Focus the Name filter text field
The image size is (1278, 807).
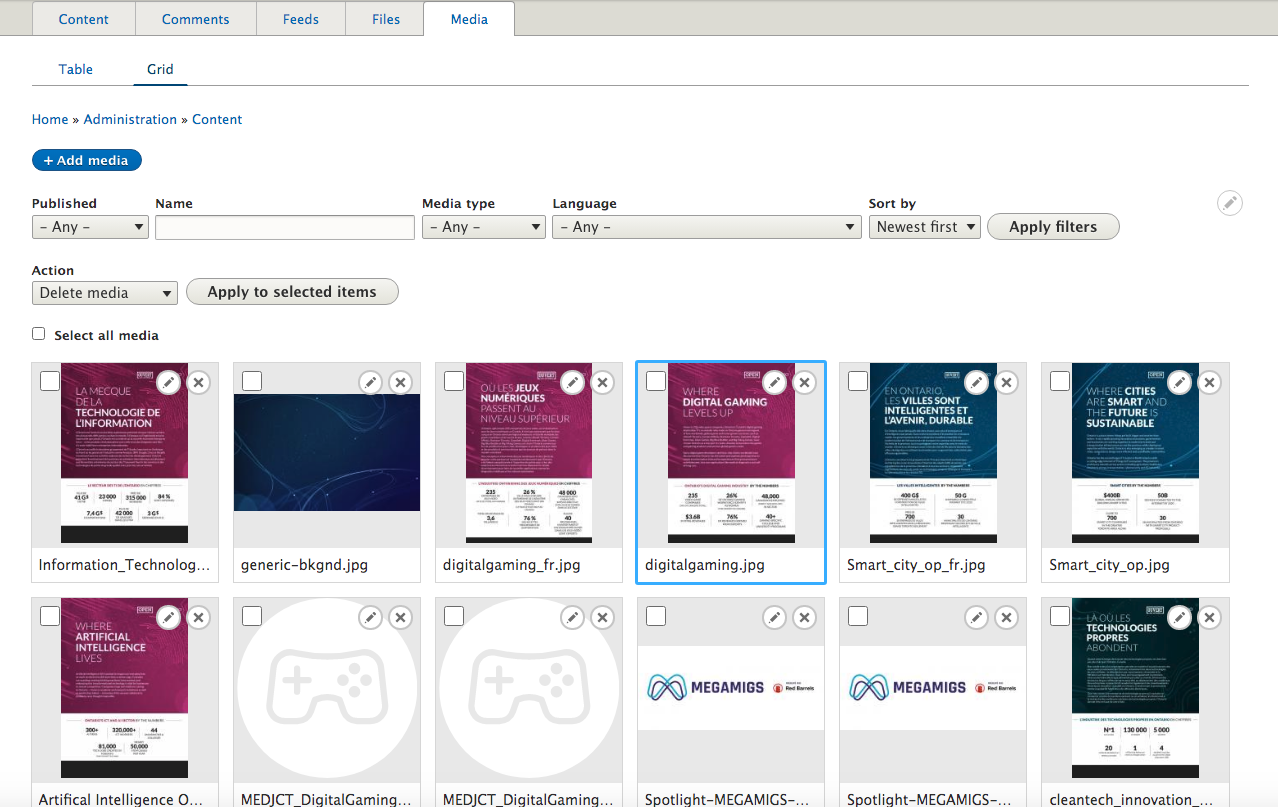(285, 227)
